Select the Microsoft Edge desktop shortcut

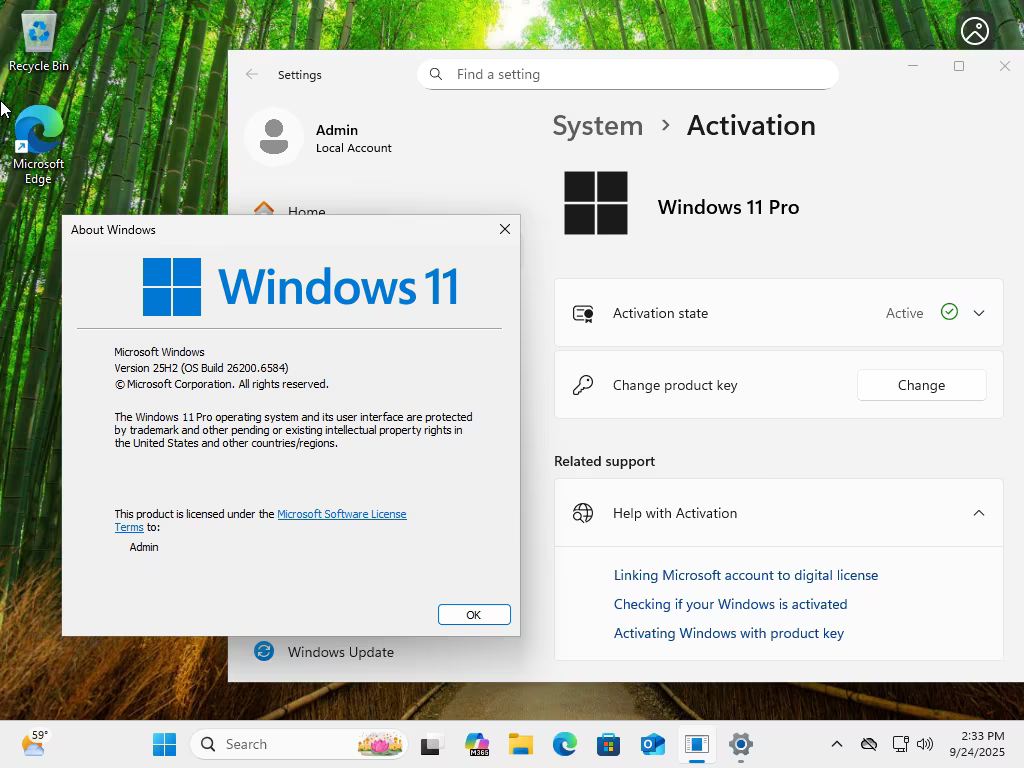(39, 145)
